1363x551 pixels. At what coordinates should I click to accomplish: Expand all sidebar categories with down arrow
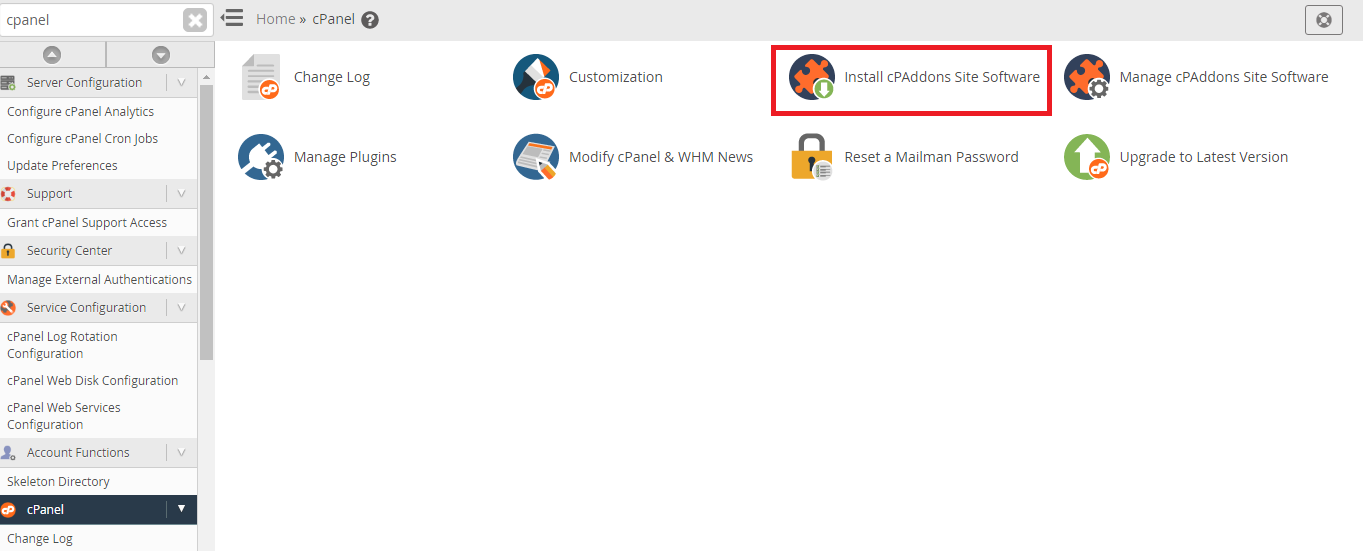[x=160, y=55]
